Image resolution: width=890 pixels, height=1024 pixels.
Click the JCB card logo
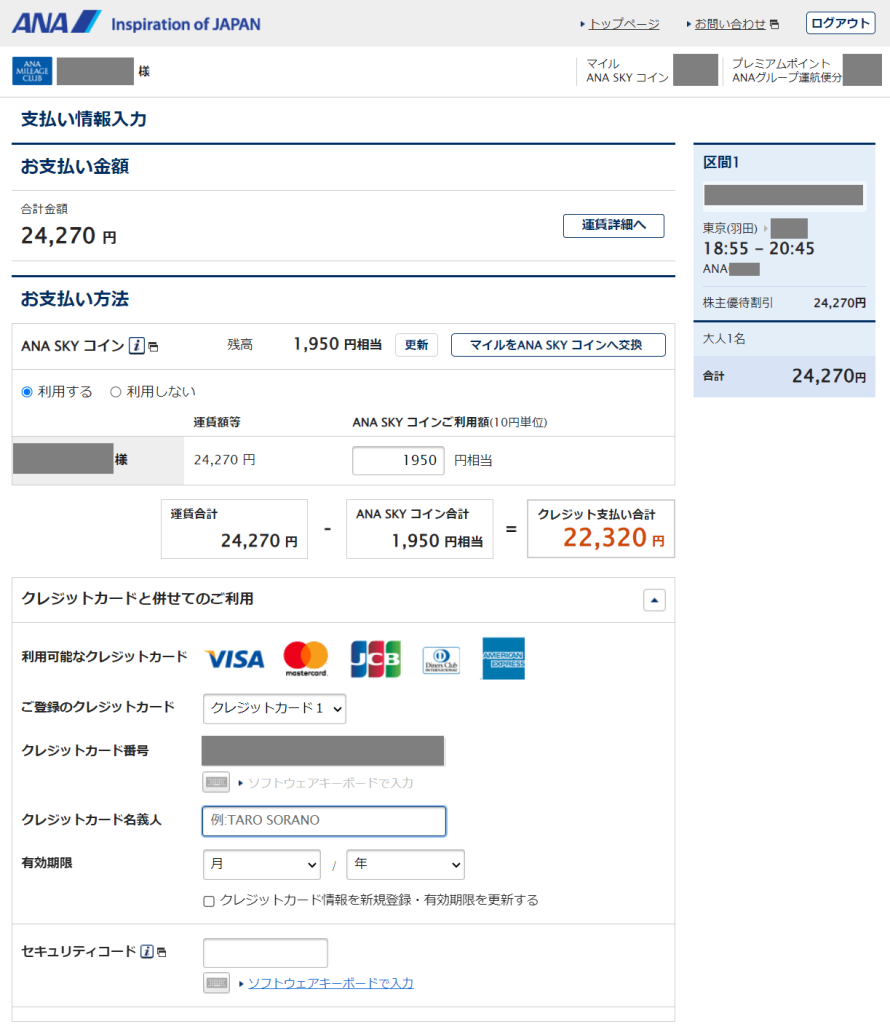pos(375,658)
